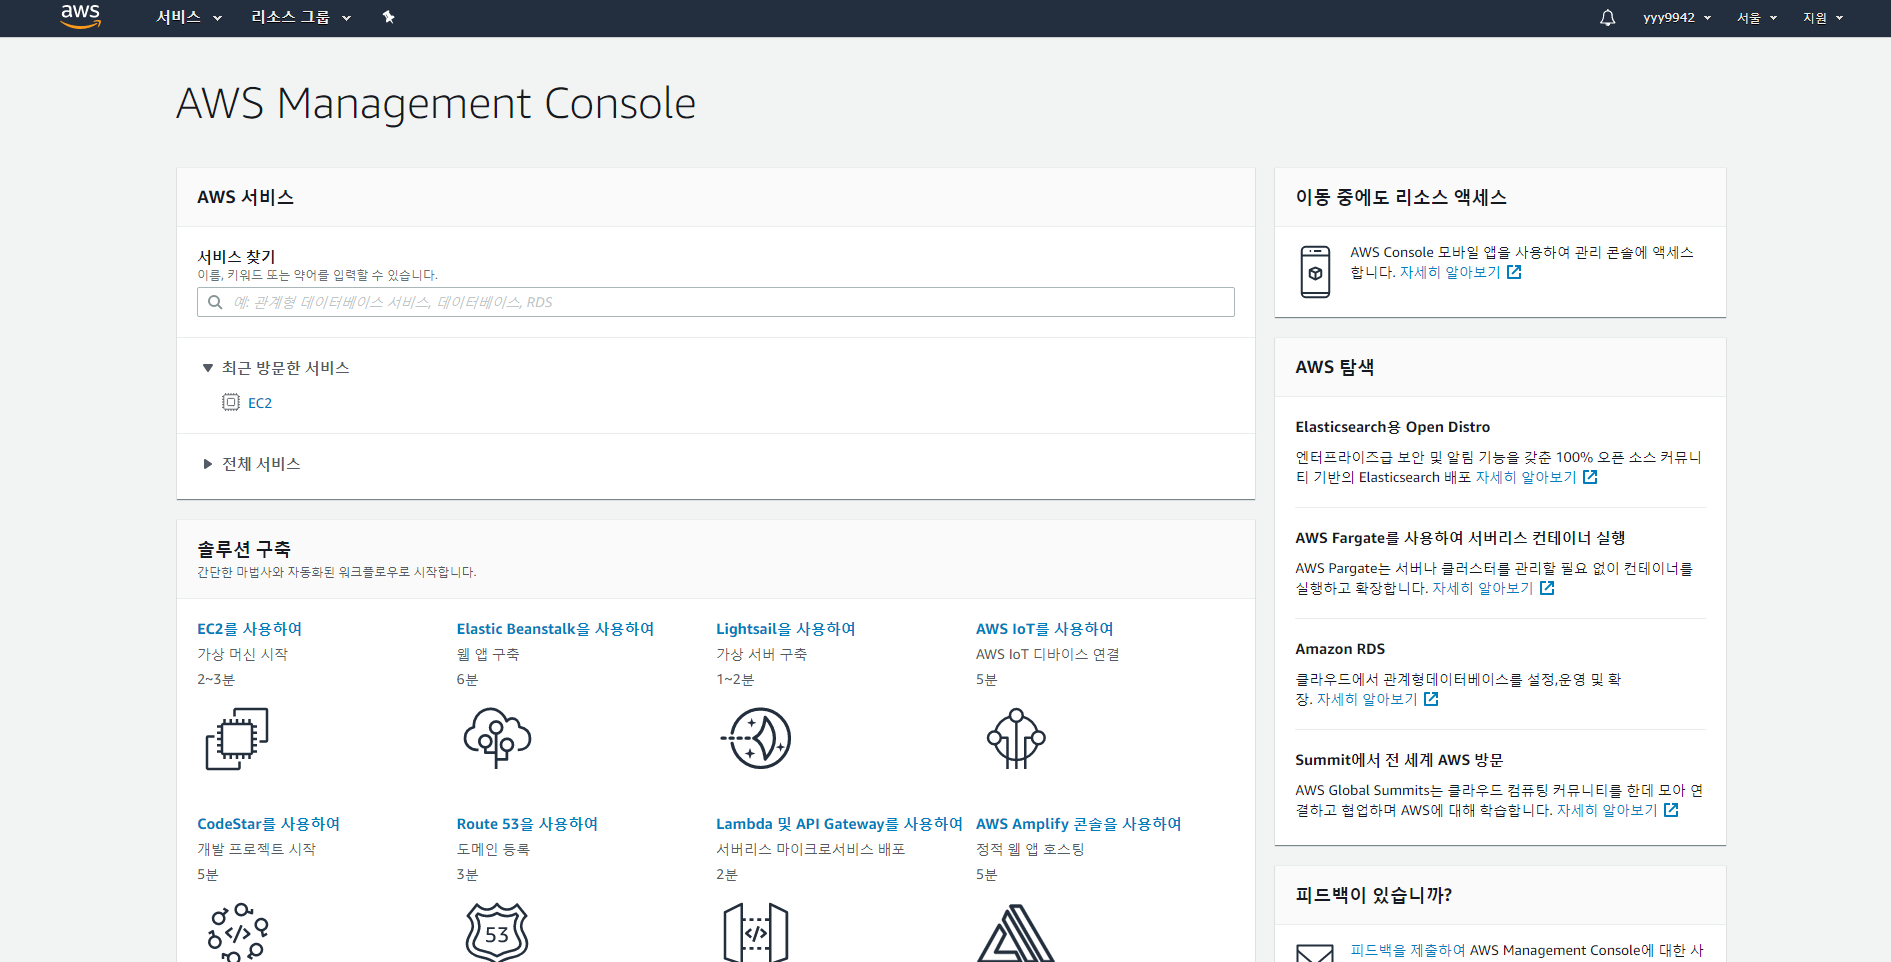
Task: Open the EC2를 사용하여 link
Action: (249, 629)
